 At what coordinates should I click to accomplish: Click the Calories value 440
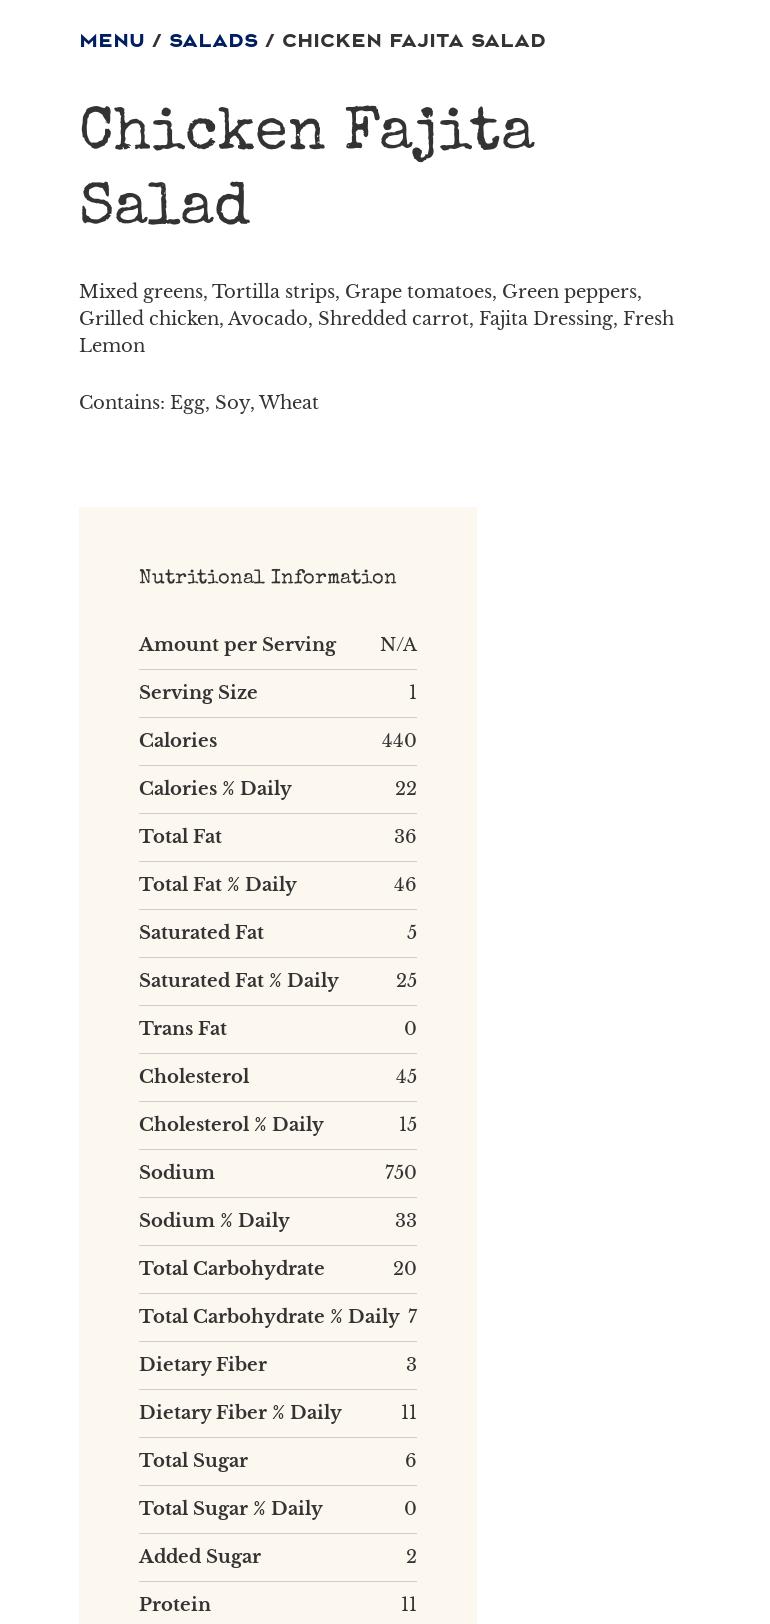point(398,741)
